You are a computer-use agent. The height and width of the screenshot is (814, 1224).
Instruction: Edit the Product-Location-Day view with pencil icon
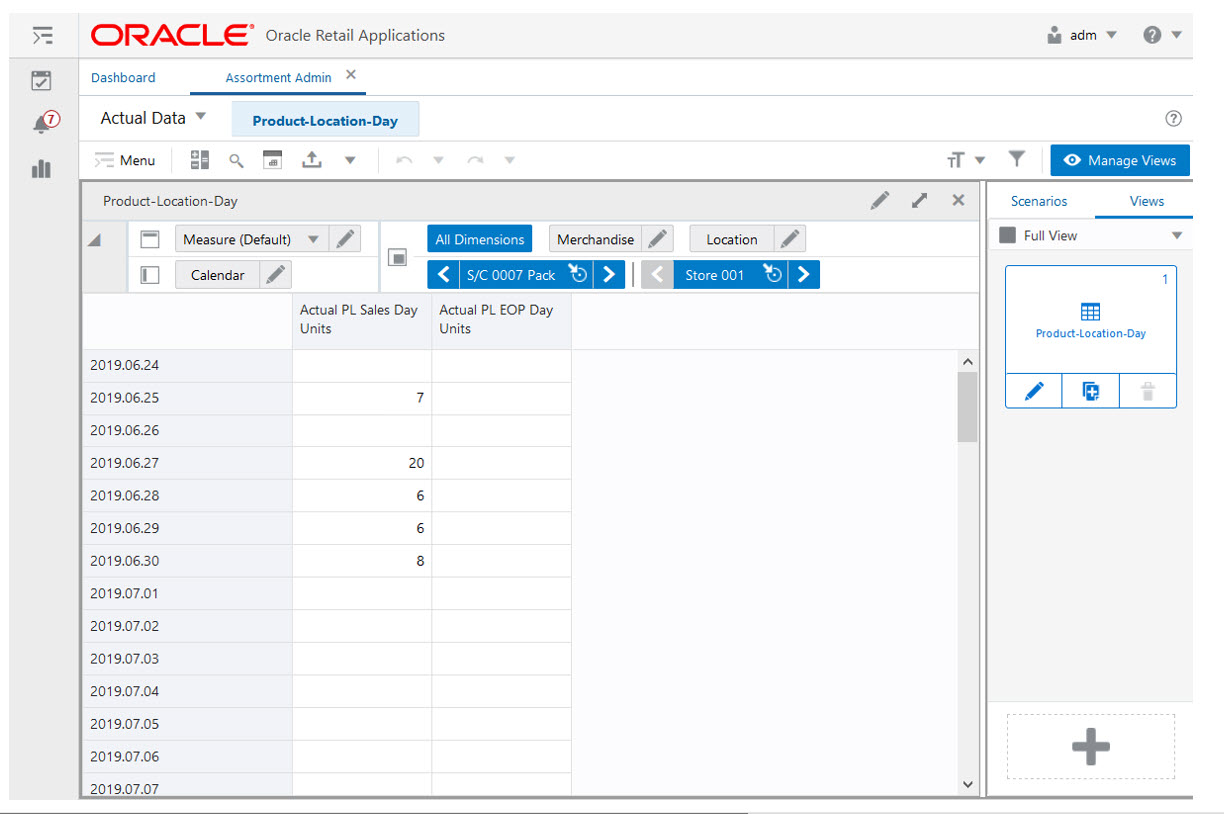(x=880, y=201)
